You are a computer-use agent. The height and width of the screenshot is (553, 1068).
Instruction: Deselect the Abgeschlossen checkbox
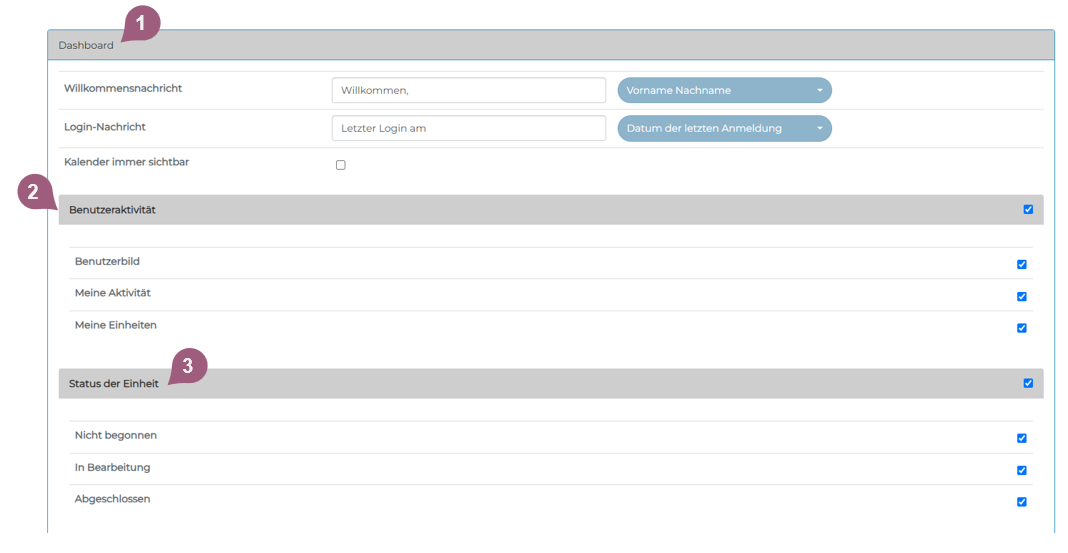[1022, 502]
